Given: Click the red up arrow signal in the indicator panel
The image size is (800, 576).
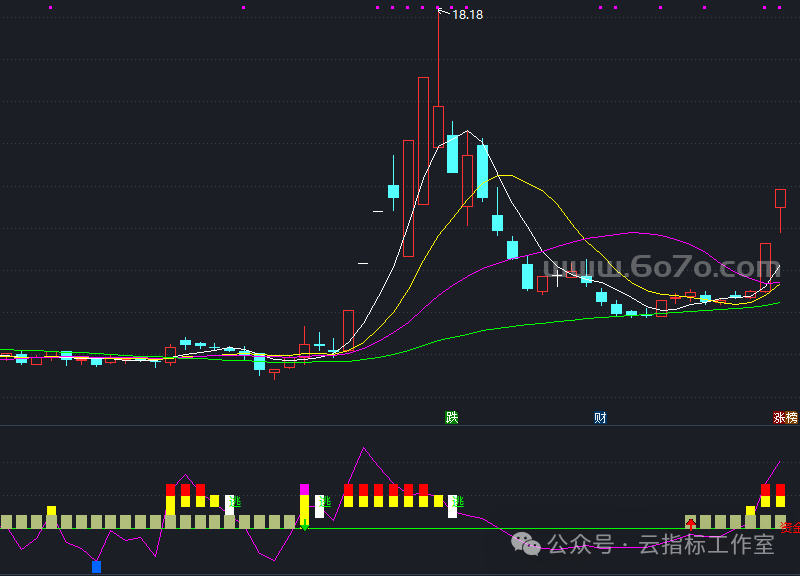Looking at the screenshot, I should pos(690,524).
